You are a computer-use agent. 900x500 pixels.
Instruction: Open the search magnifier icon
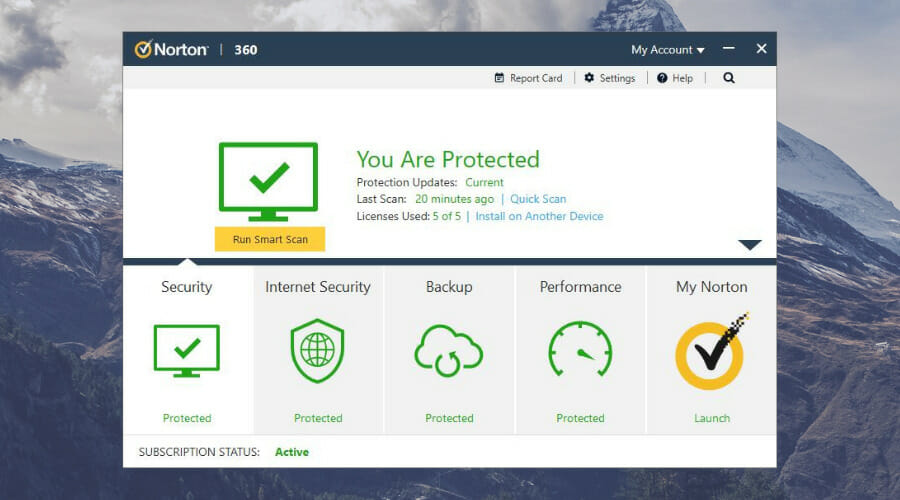point(728,77)
